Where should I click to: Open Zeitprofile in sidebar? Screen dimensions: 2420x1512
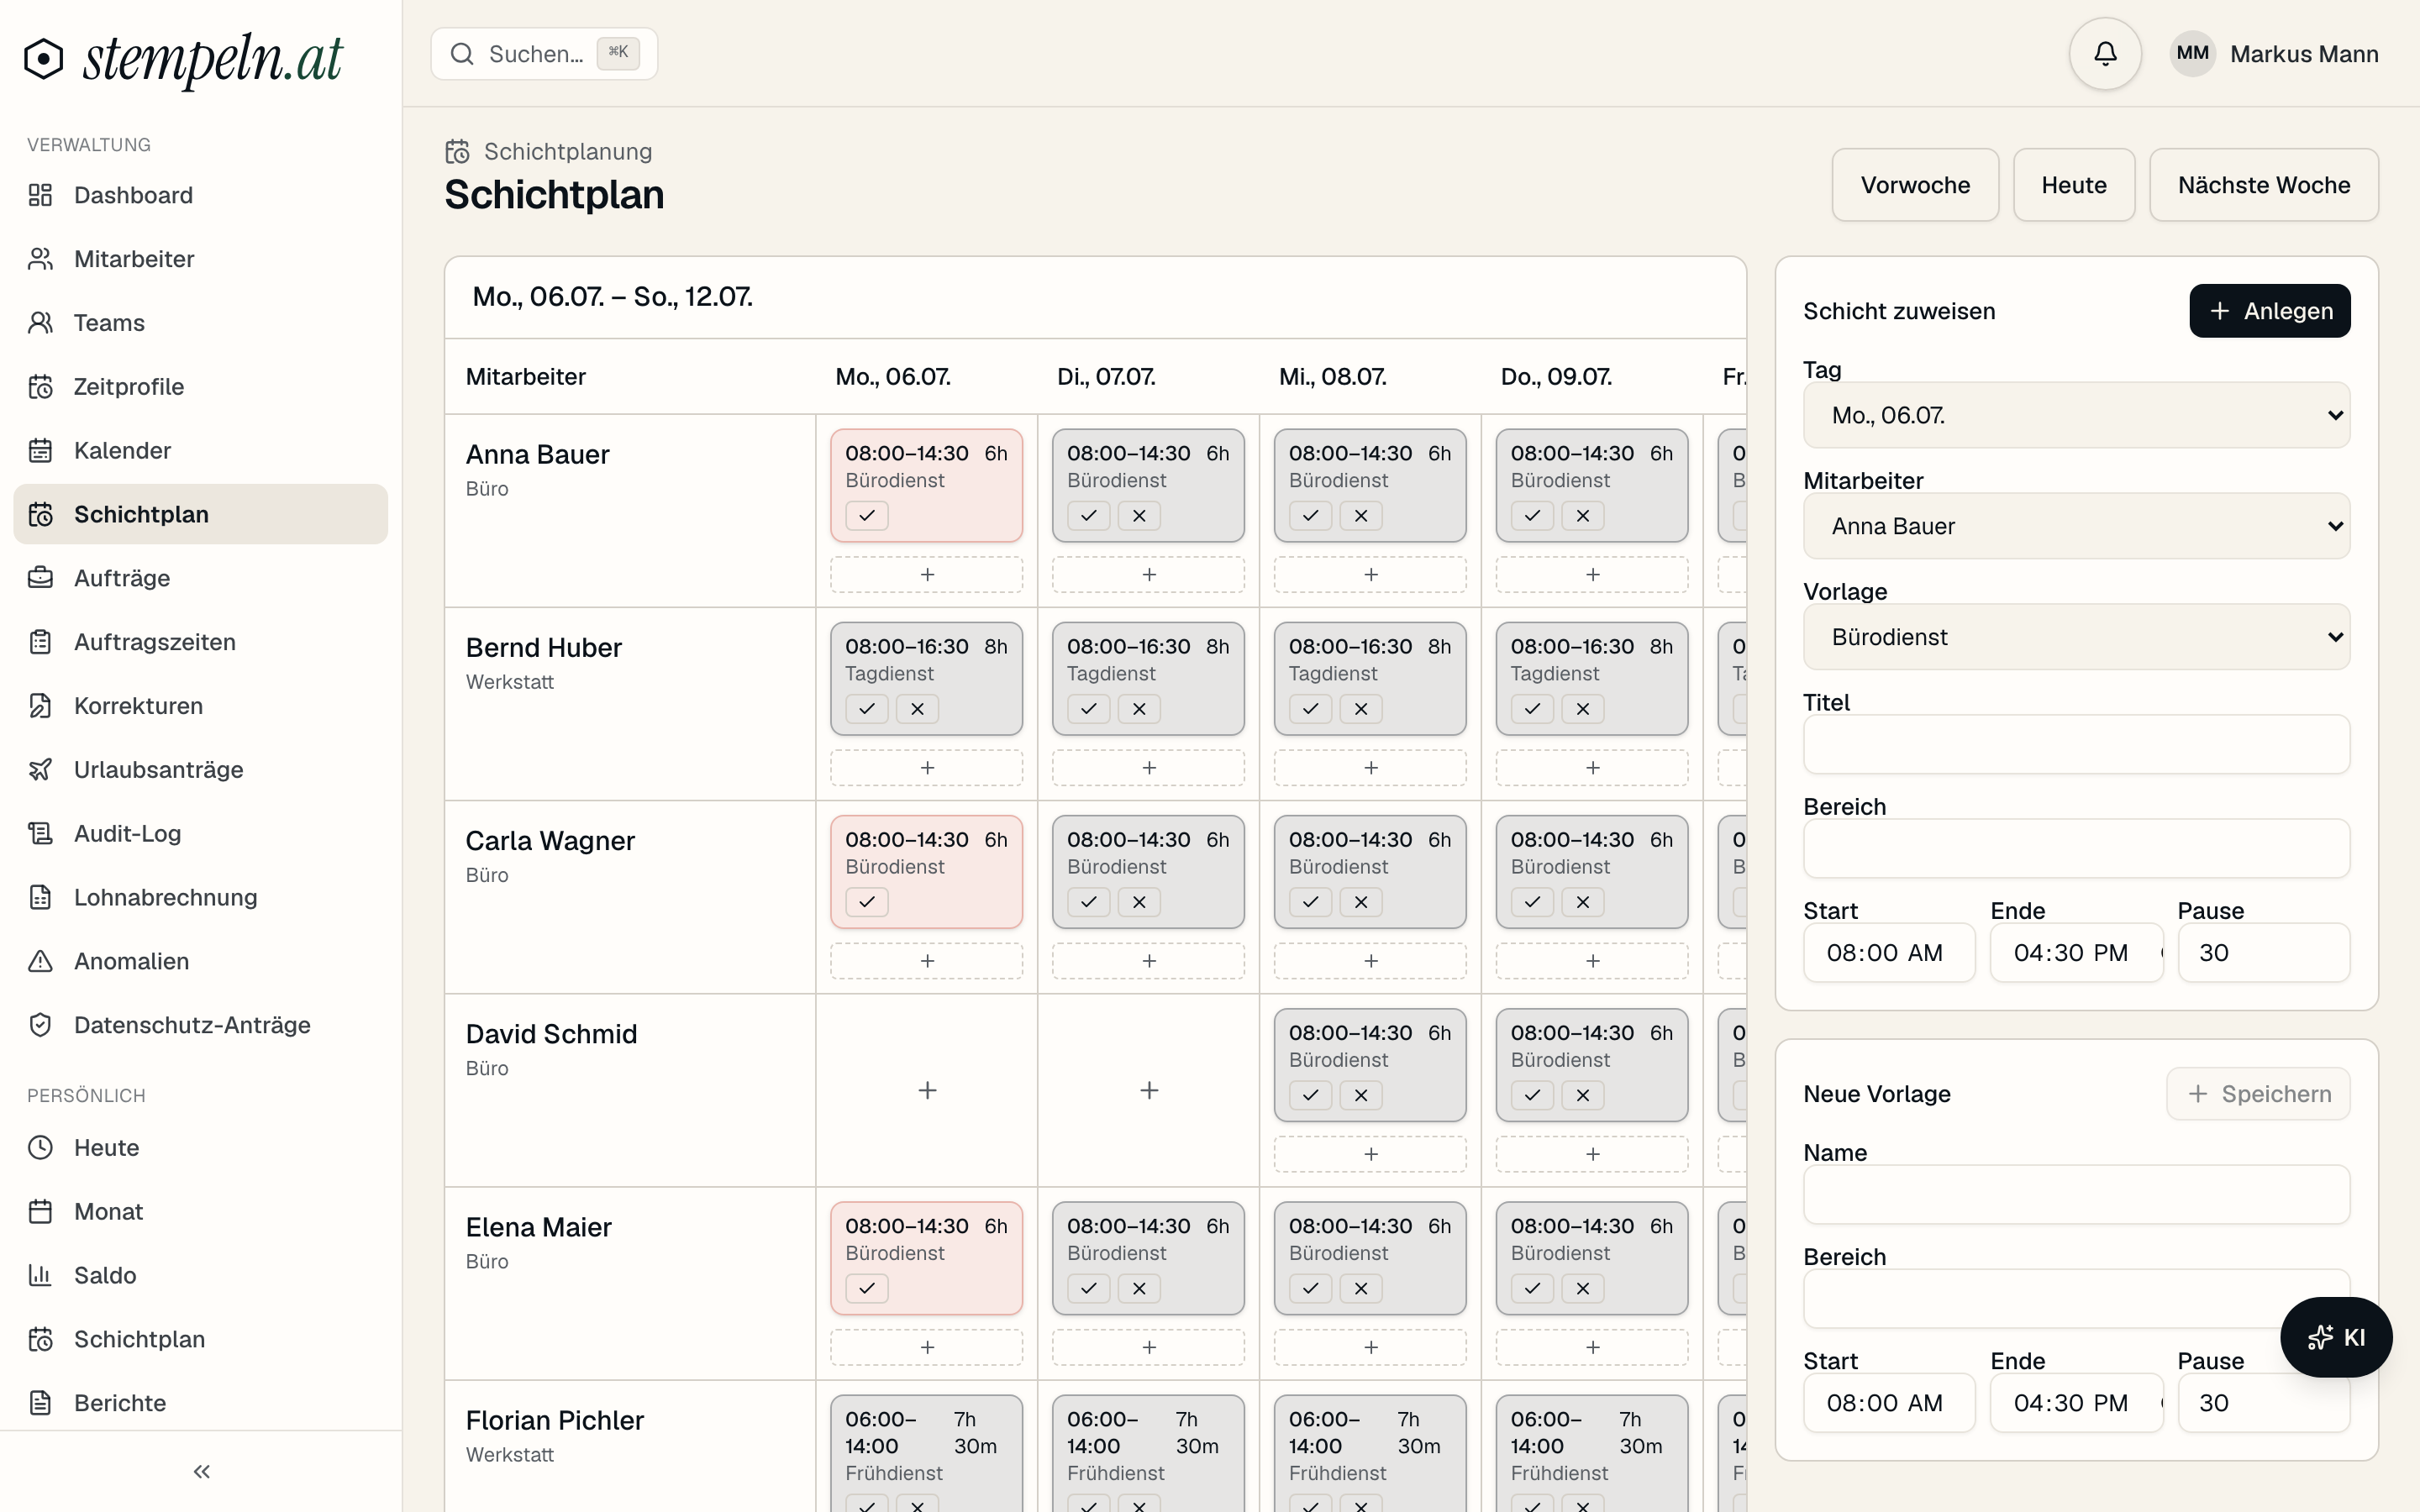(x=200, y=387)
